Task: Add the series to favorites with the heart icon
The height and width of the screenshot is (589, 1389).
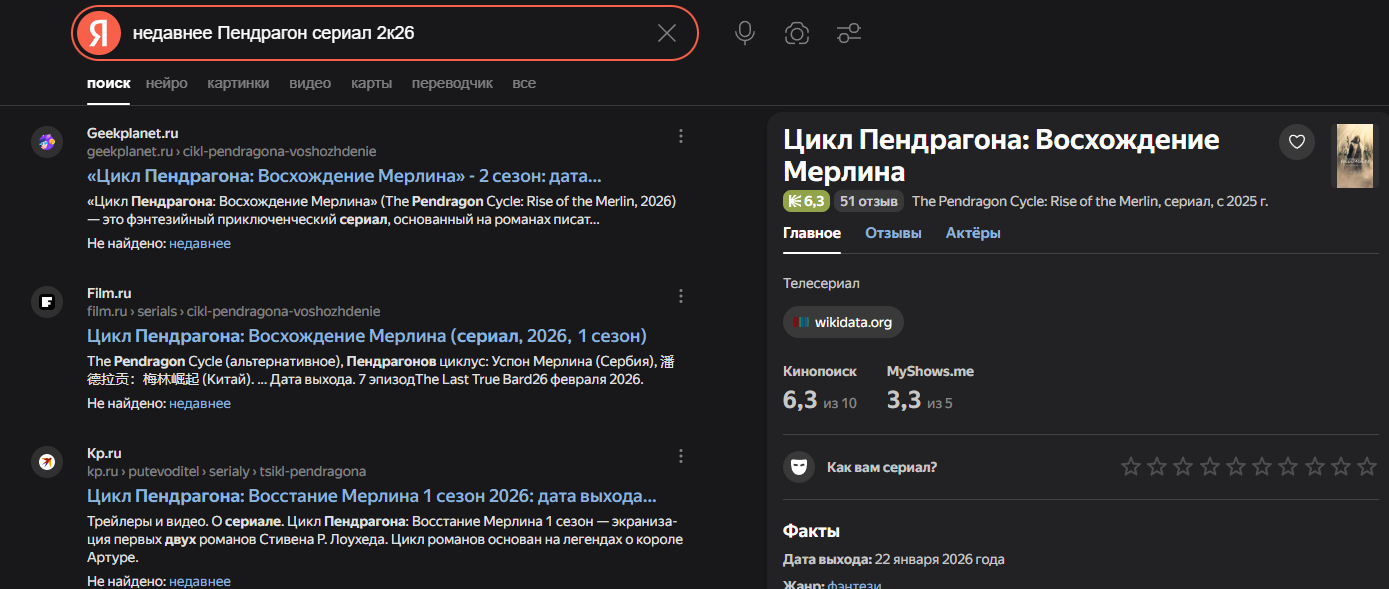Action: click(x=1297, y=142)
